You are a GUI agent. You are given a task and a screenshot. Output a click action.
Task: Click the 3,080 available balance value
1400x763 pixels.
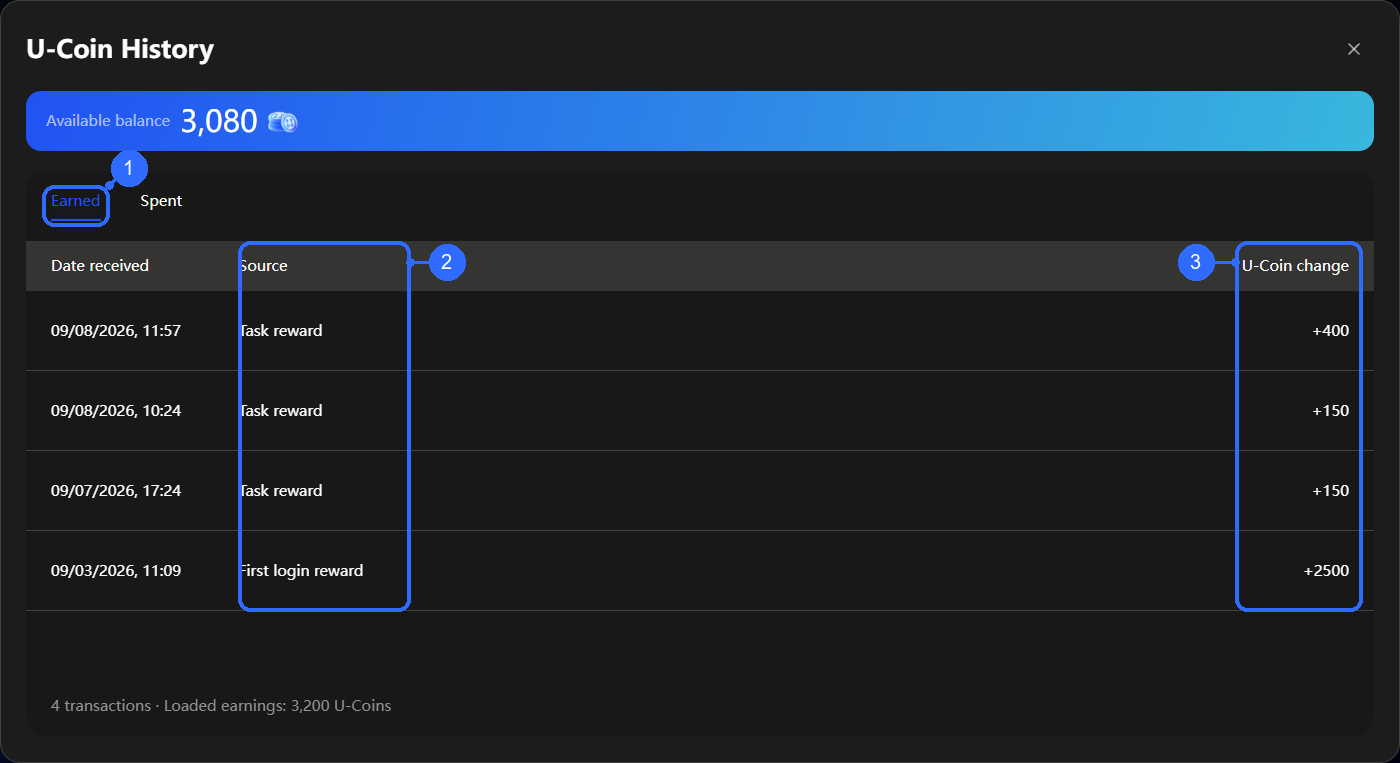[219, 122]
